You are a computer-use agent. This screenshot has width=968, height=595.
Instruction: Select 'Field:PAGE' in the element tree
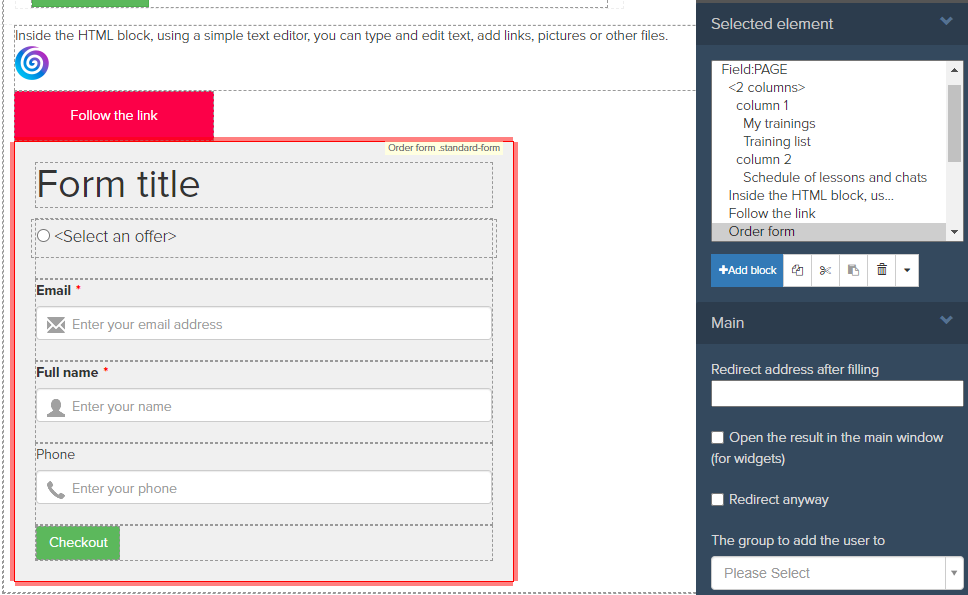[x=754, y=70]
